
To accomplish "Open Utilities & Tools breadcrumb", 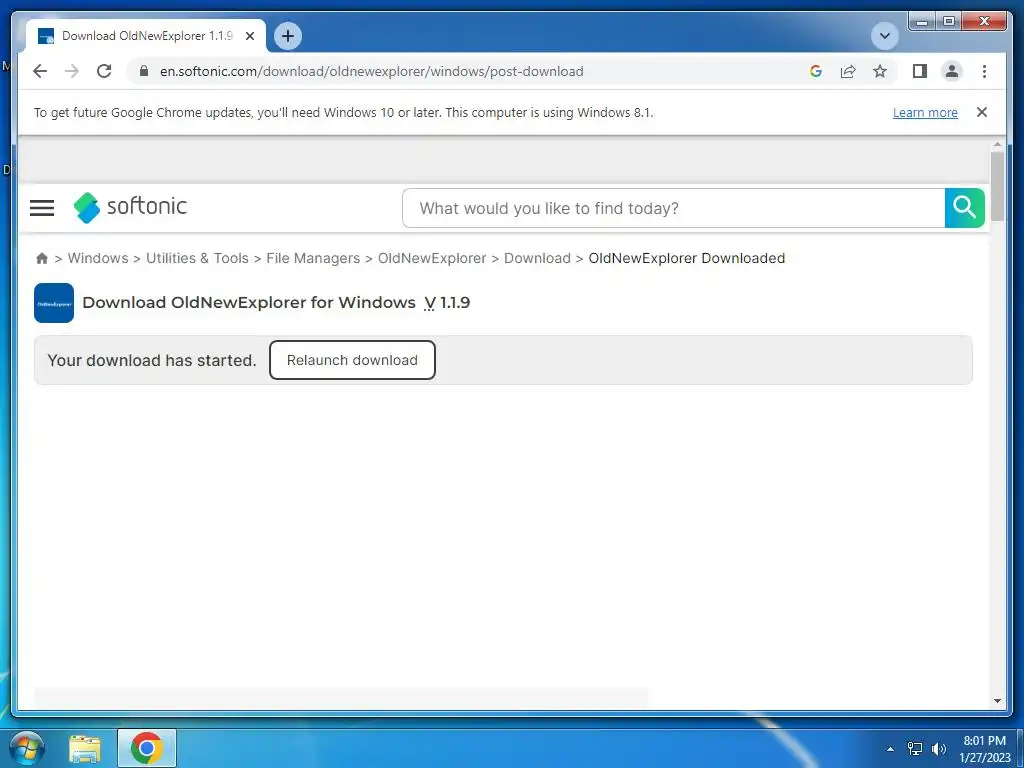I will click(x=197, y=258).
